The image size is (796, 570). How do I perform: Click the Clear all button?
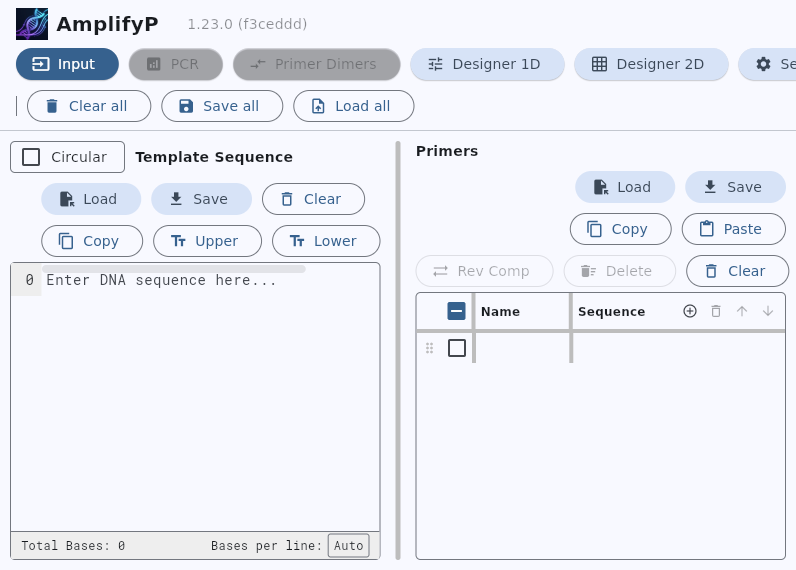(89, 106)
